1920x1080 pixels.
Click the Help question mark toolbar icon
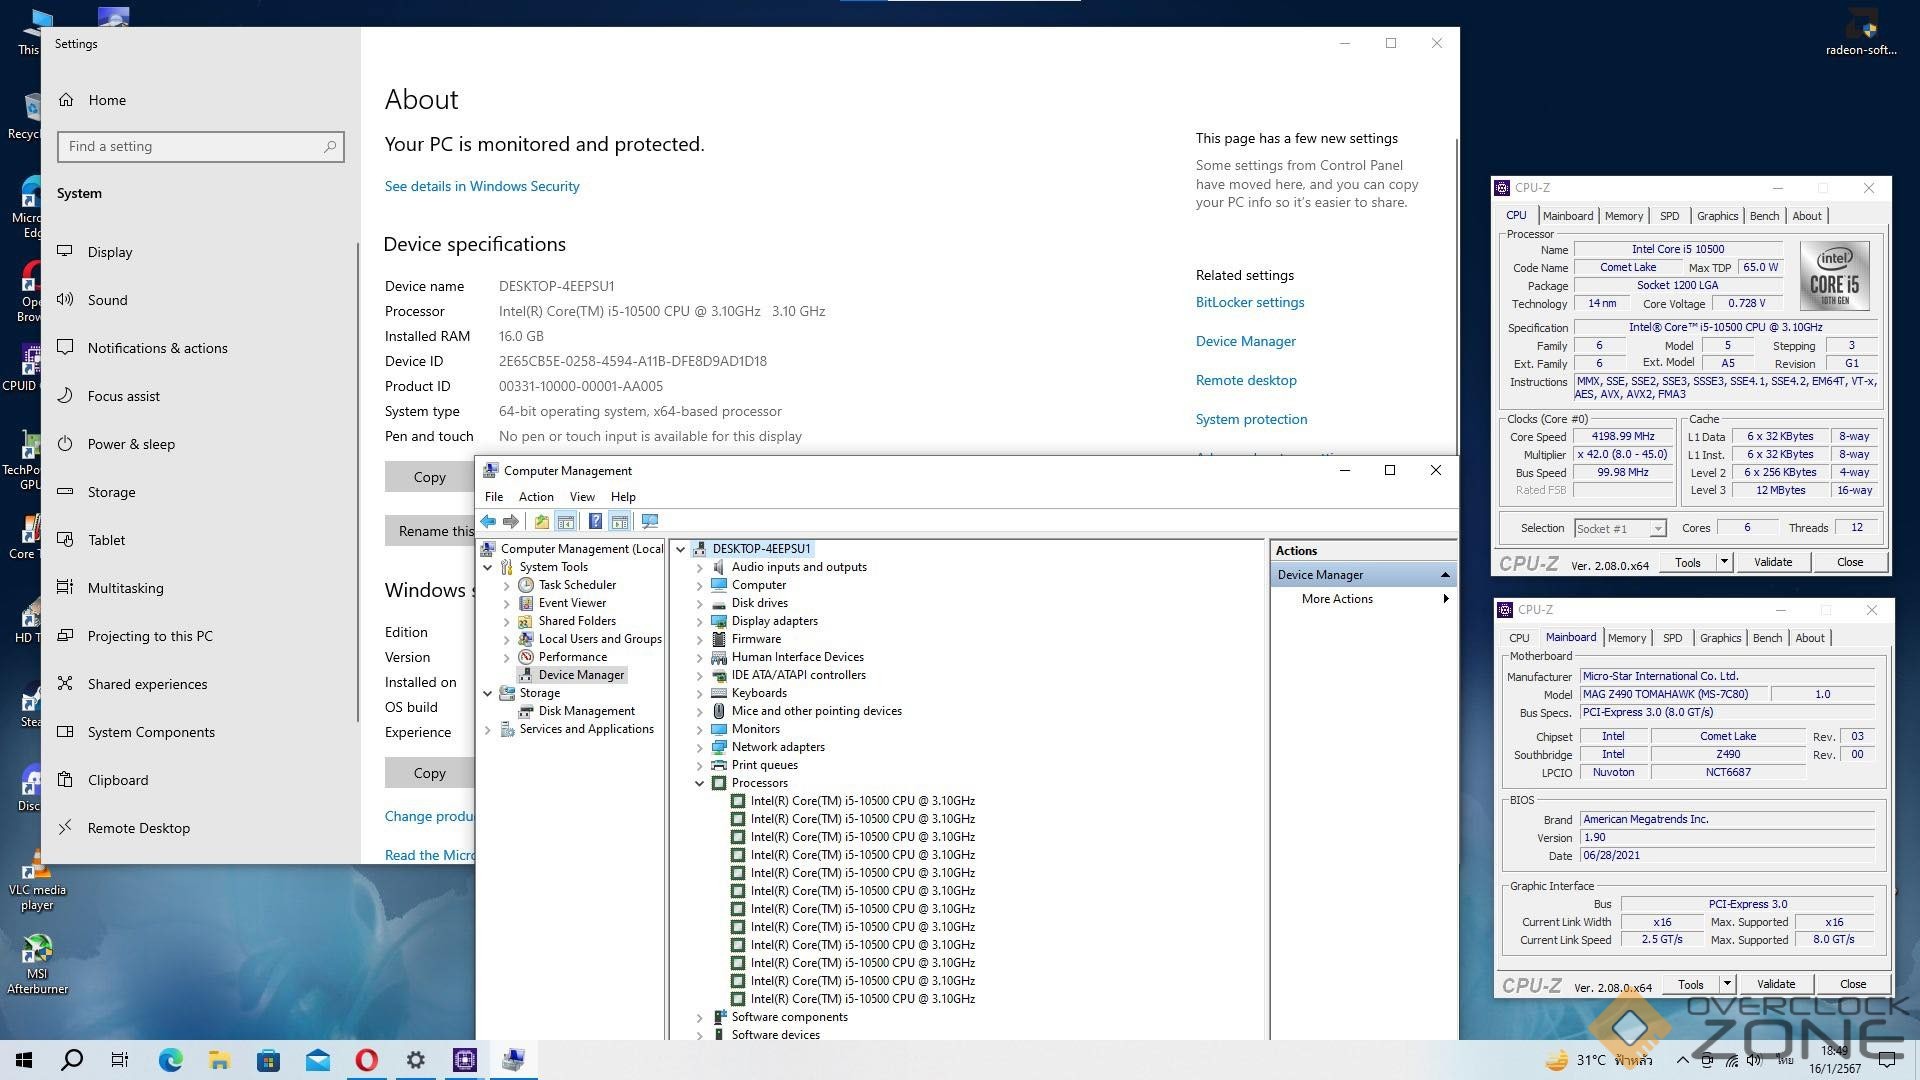coord(595,521)
